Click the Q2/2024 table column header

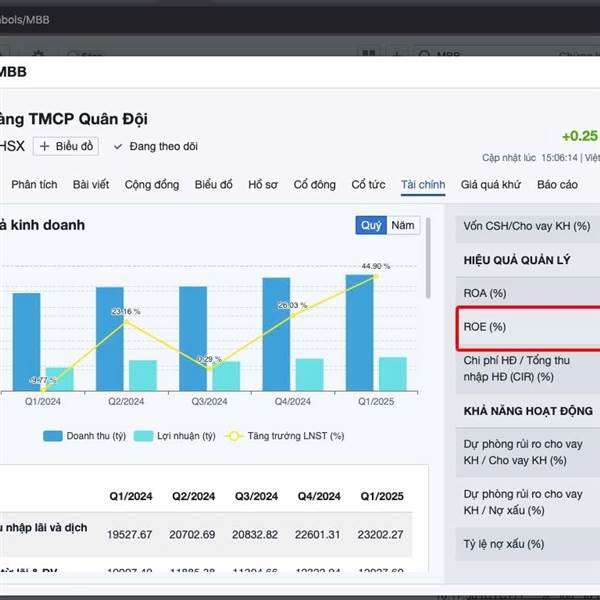tap(193, 496)
